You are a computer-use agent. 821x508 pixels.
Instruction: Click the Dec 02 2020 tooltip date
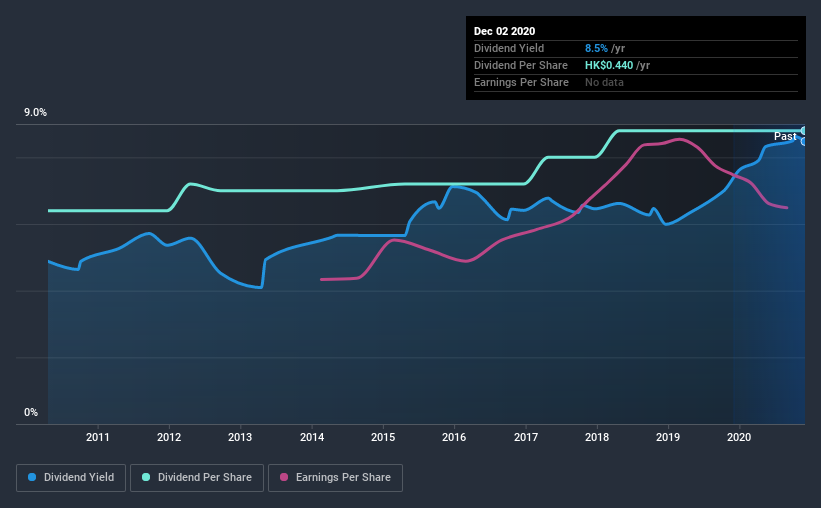(504, 31)
